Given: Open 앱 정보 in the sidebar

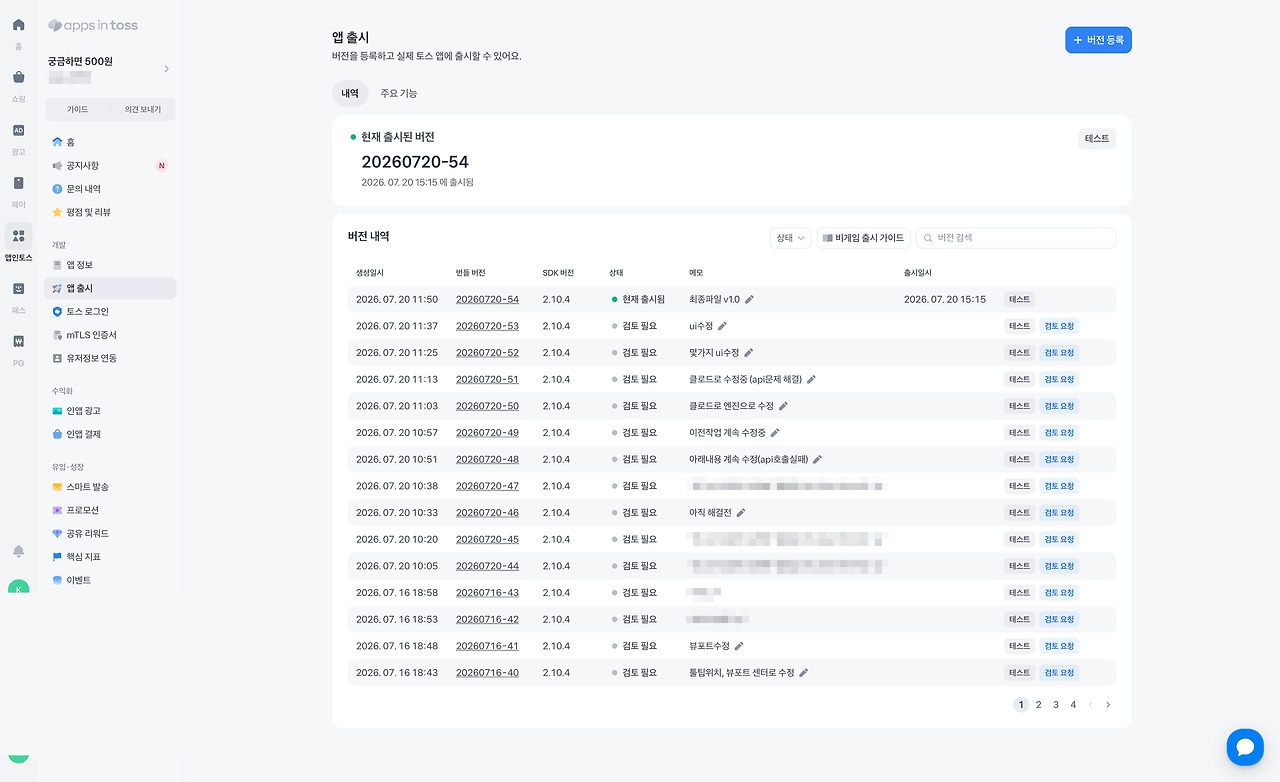Looking at the screenshot, I should (110, 265).
